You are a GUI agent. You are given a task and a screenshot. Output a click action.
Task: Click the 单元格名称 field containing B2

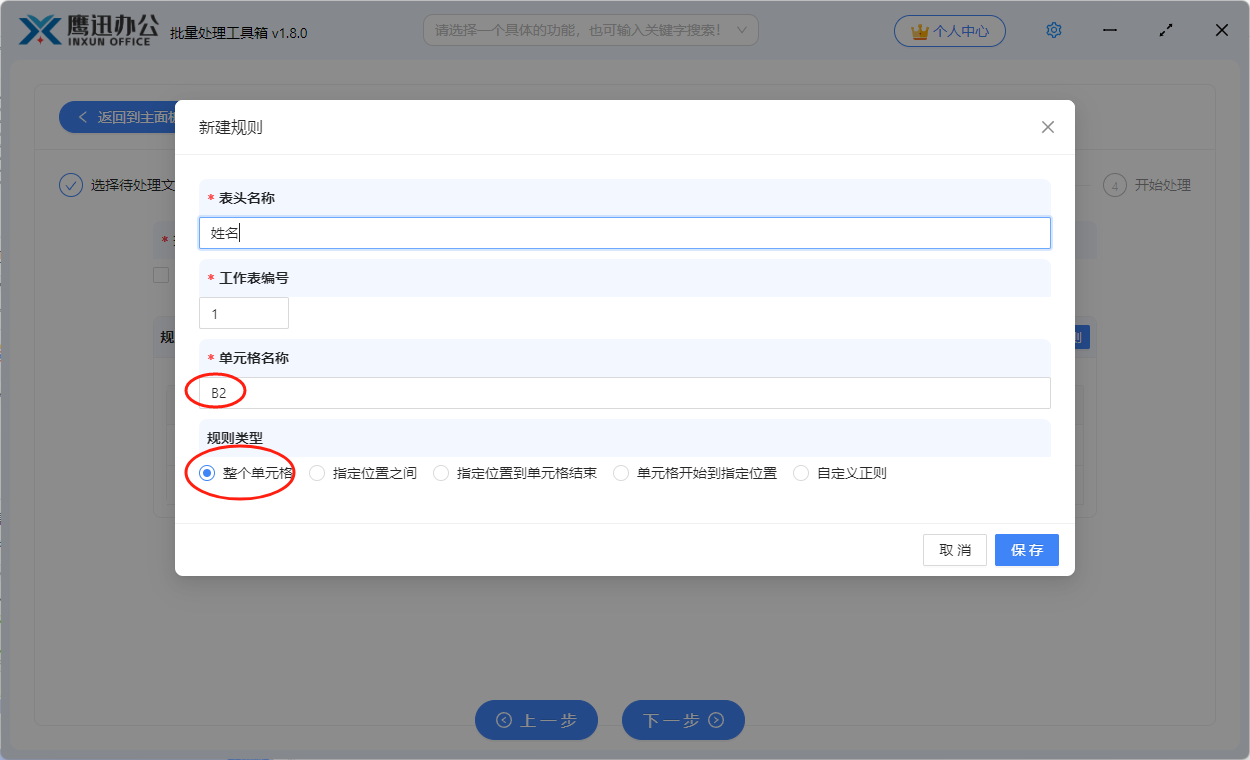click(x=624, y=393)
